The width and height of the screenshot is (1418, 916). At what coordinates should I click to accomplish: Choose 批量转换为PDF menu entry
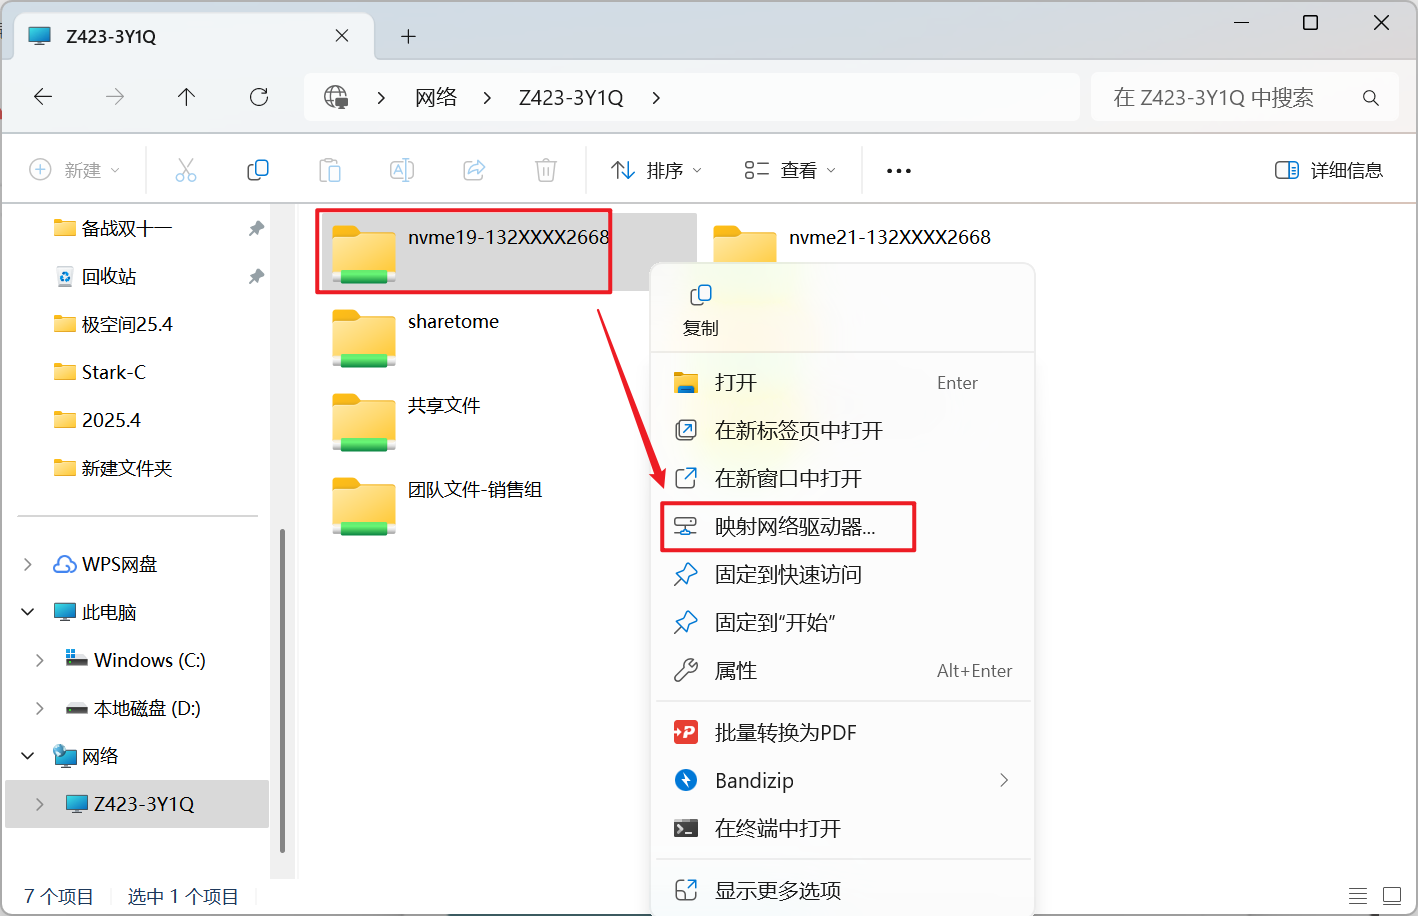[x=843, y=733]
